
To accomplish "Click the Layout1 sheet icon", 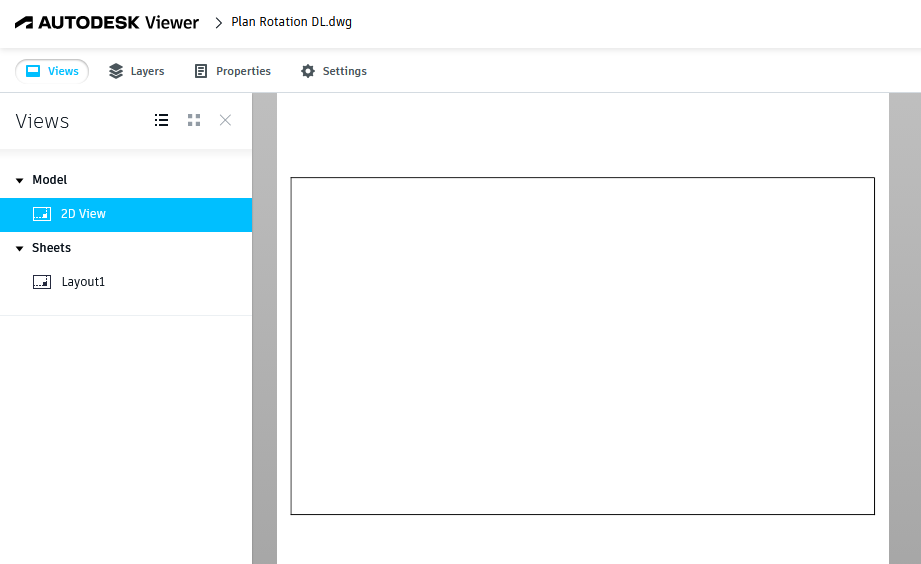I will point(42,282).
